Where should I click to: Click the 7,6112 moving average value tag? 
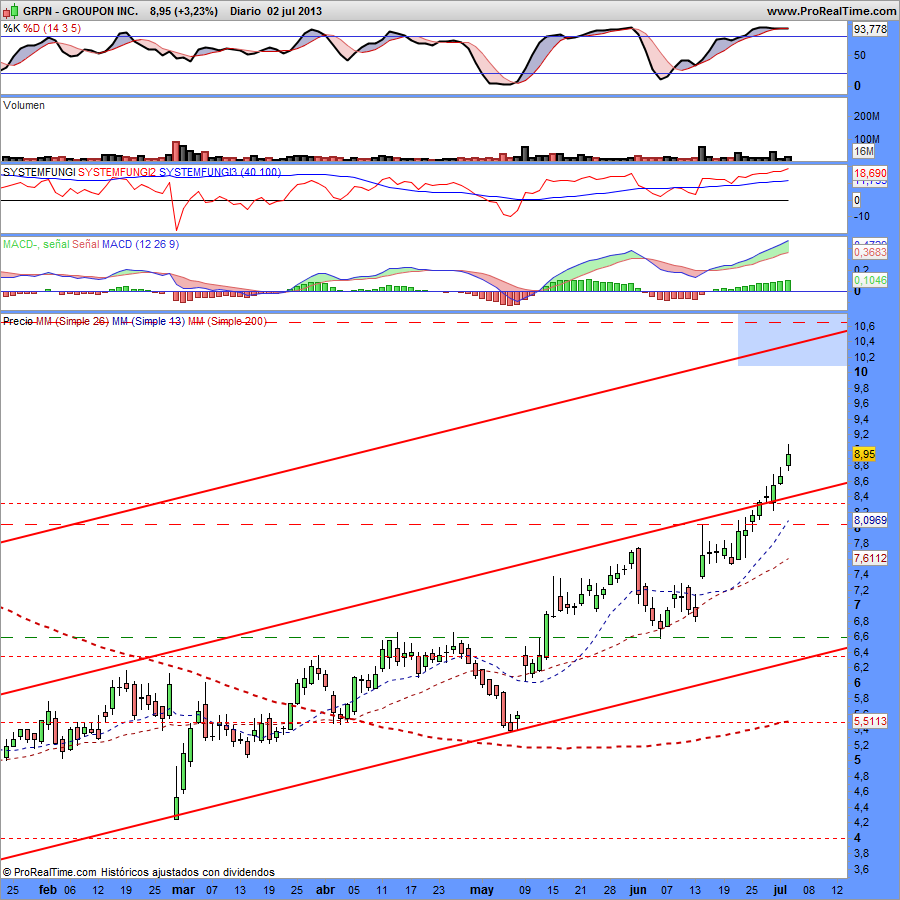(870, 558)
